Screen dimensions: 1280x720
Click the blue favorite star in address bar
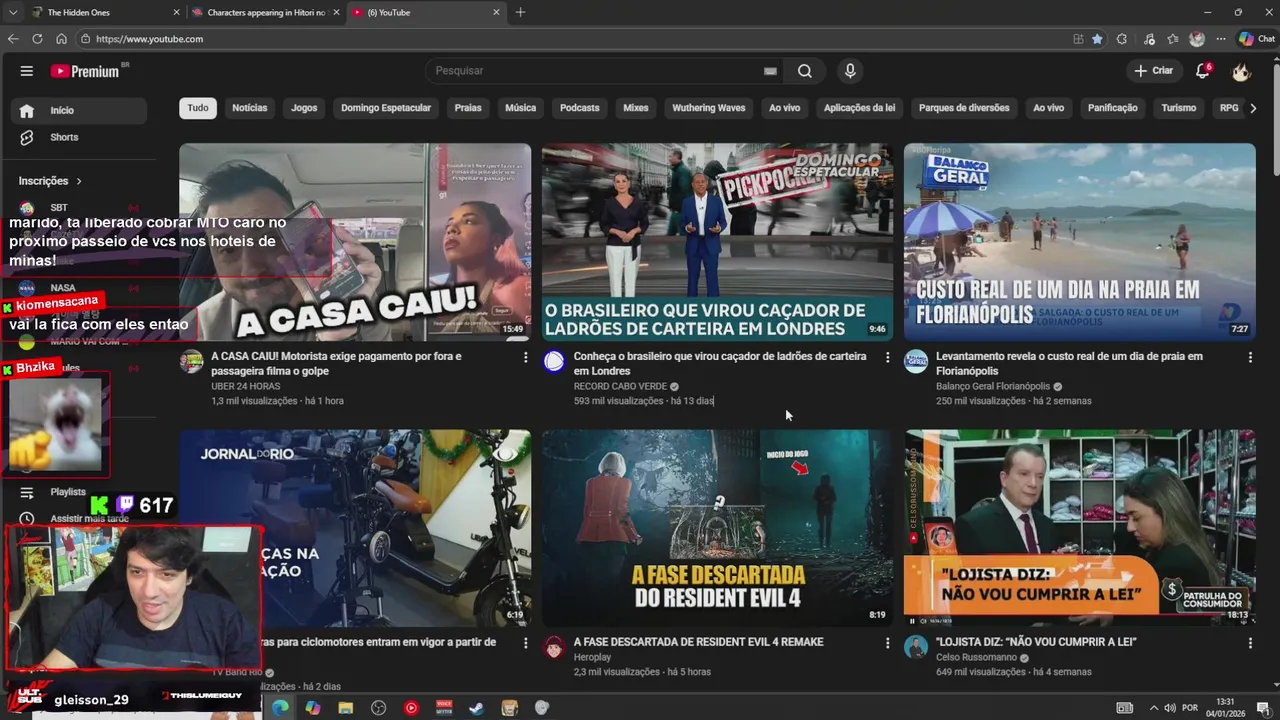(x=1097, y=39)
